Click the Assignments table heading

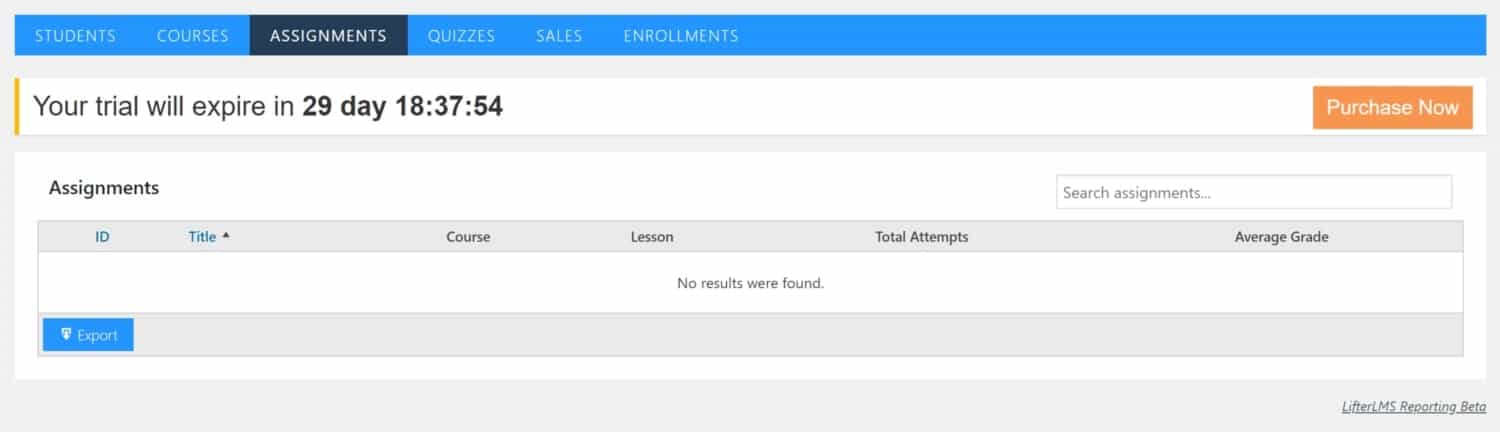click(104, 187)
